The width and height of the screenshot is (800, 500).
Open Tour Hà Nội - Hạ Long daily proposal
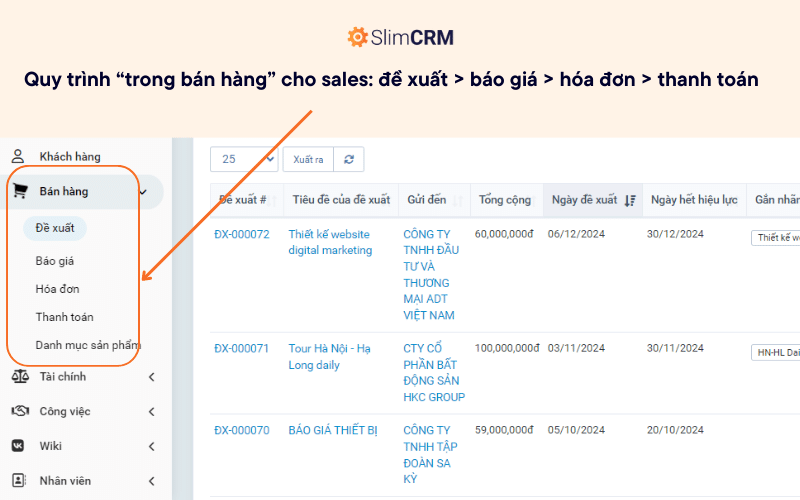coord(330,357)
